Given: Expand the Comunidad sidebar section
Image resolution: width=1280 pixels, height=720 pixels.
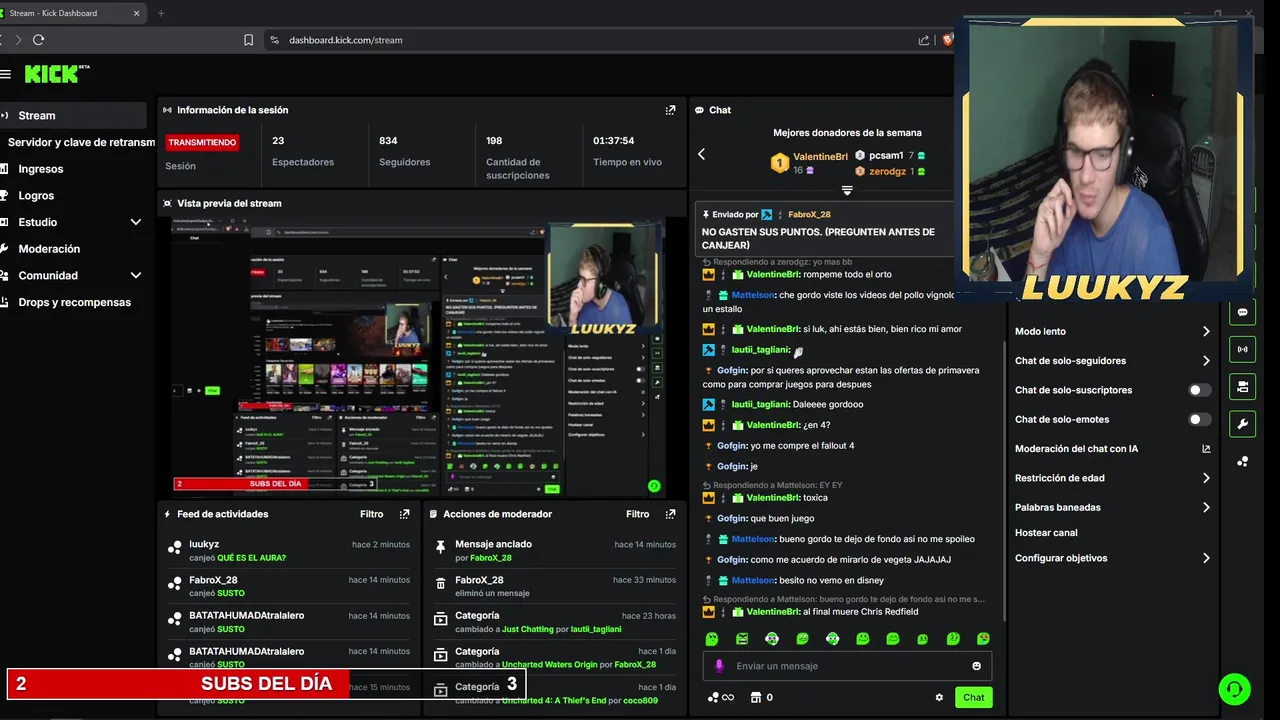Looking at the screenshot, I should [136, 275].
